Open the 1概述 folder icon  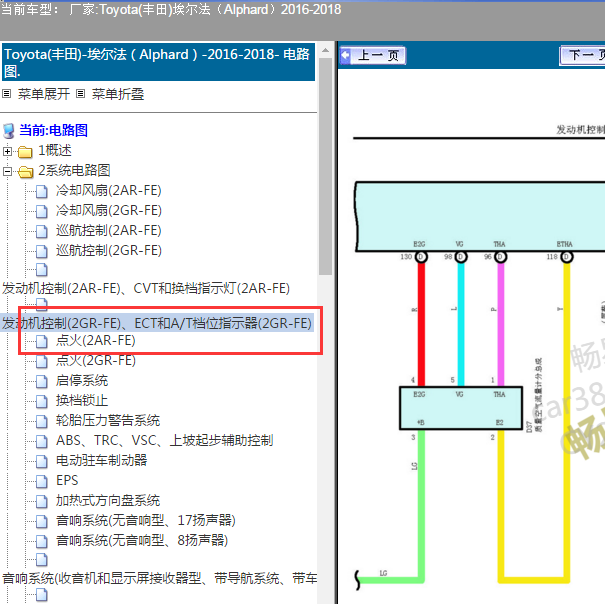click(25, 152)
